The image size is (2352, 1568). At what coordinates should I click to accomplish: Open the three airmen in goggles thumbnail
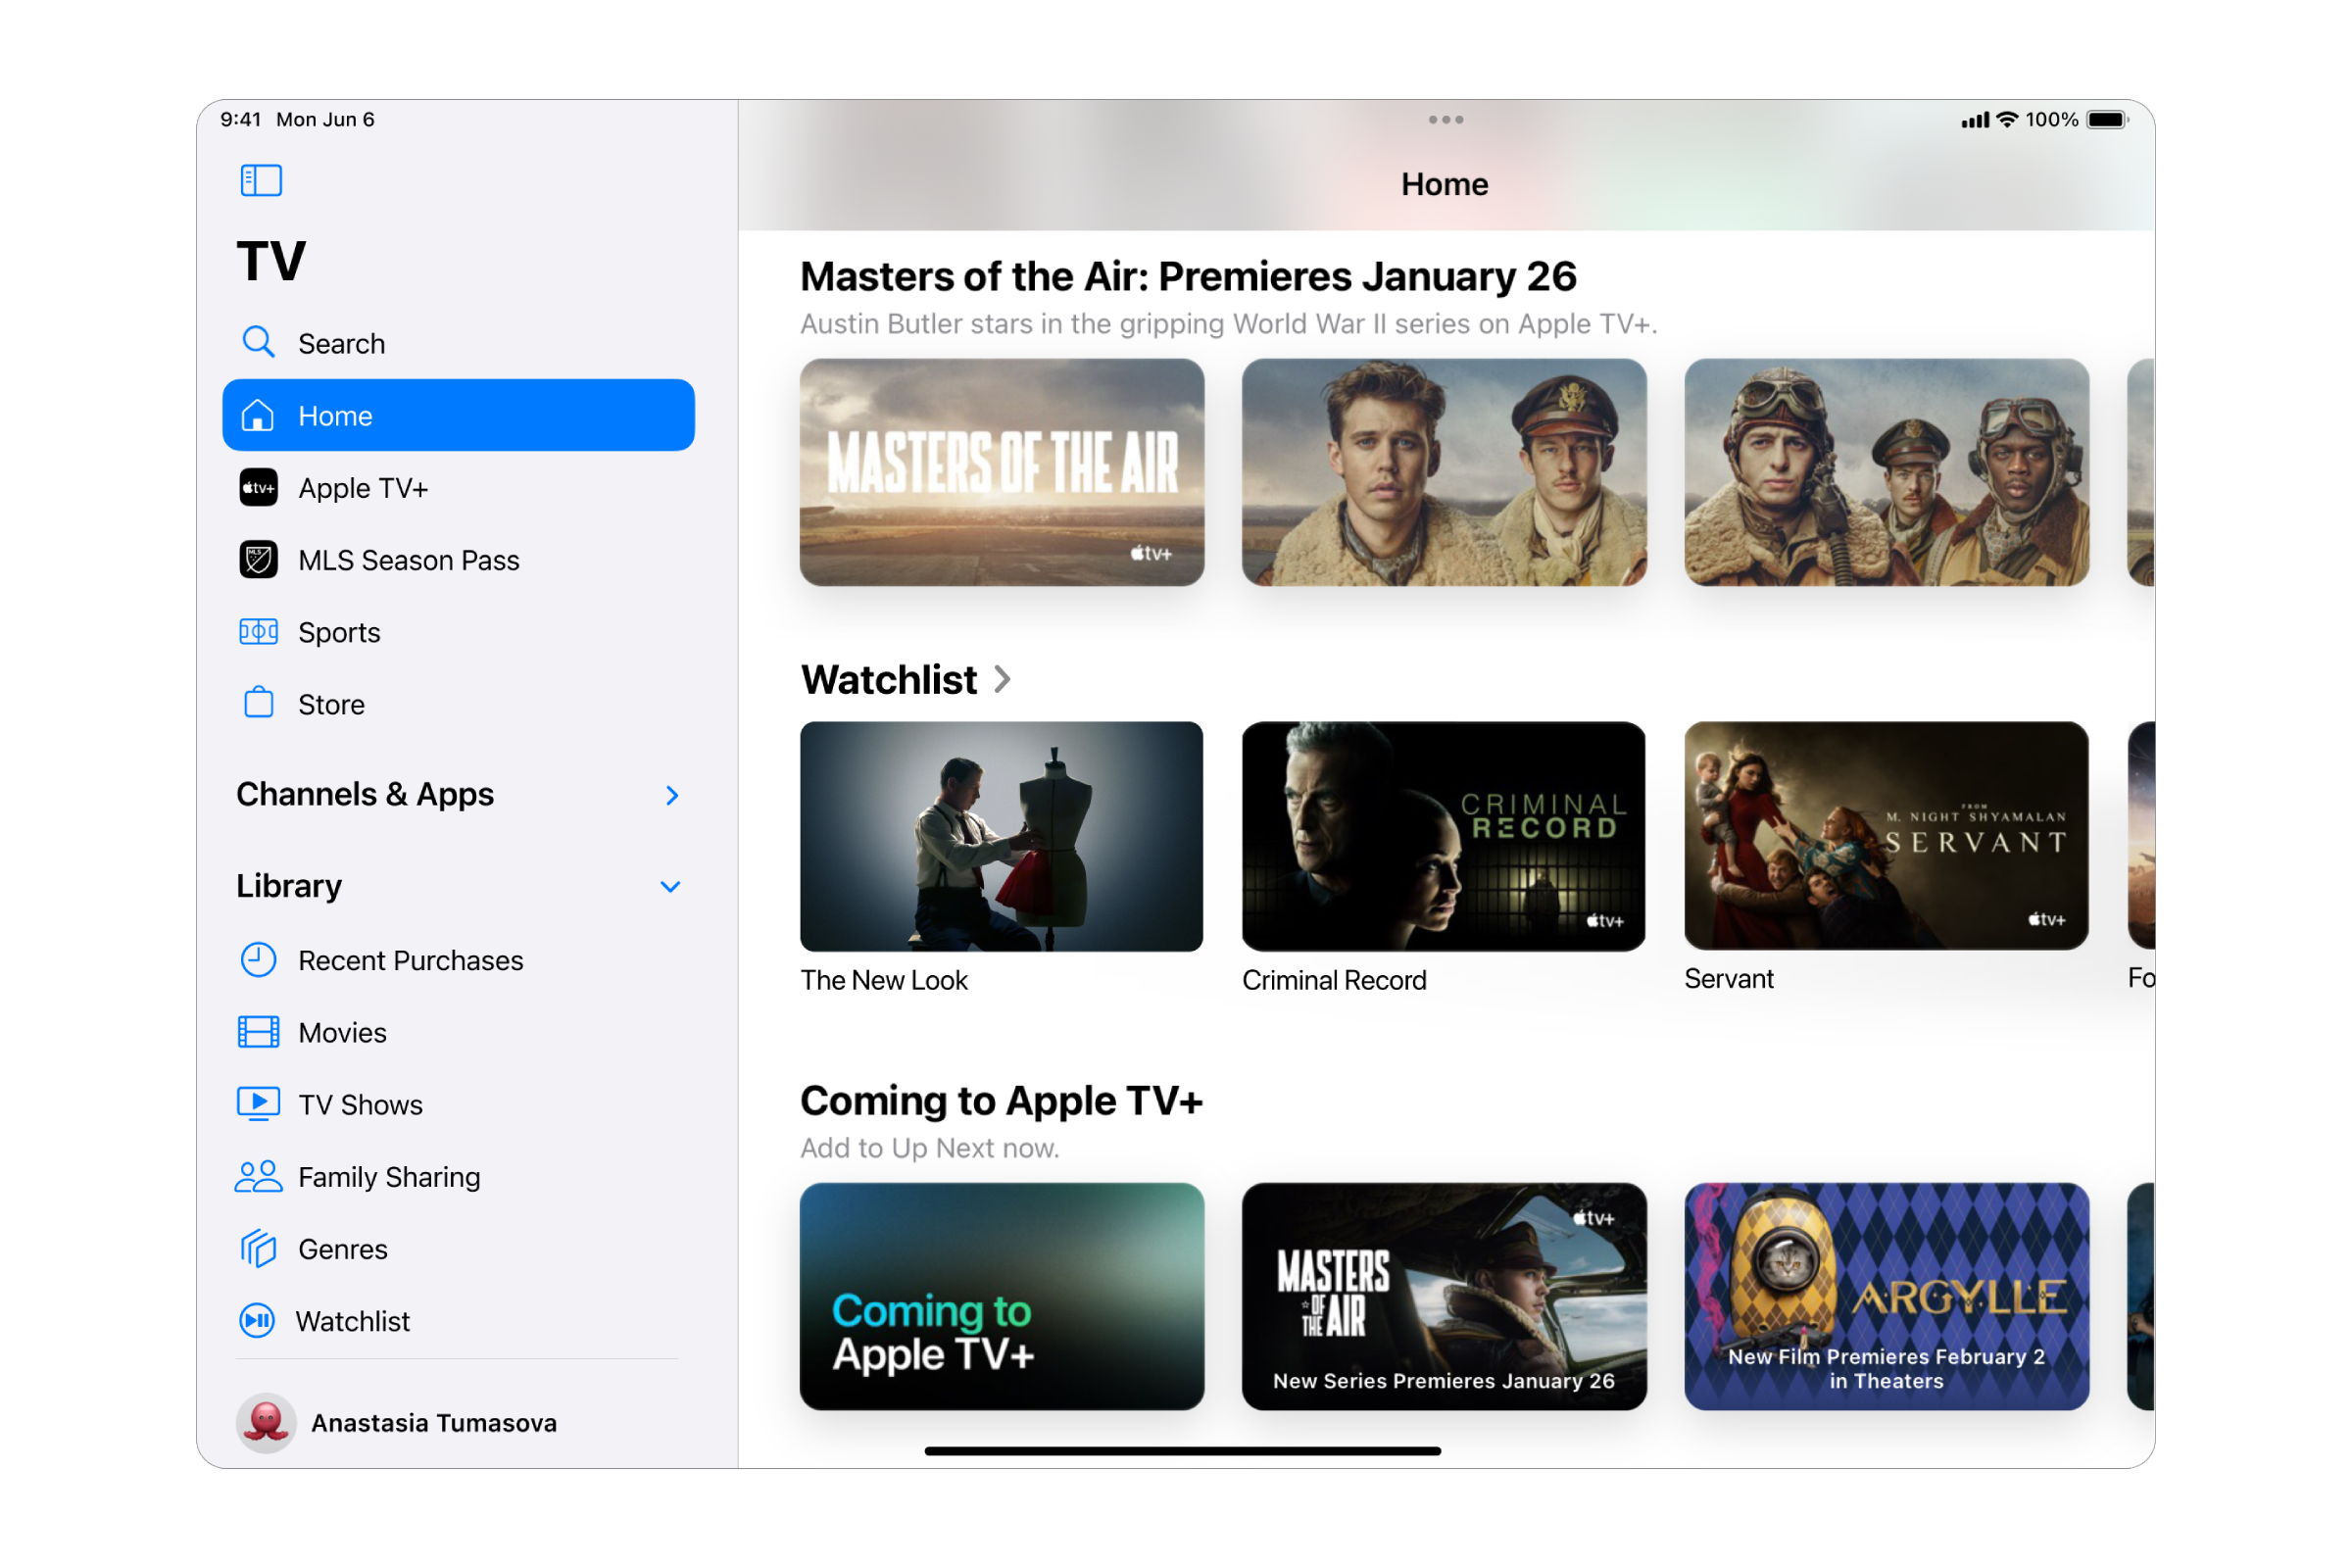(x=1887, y=472)
